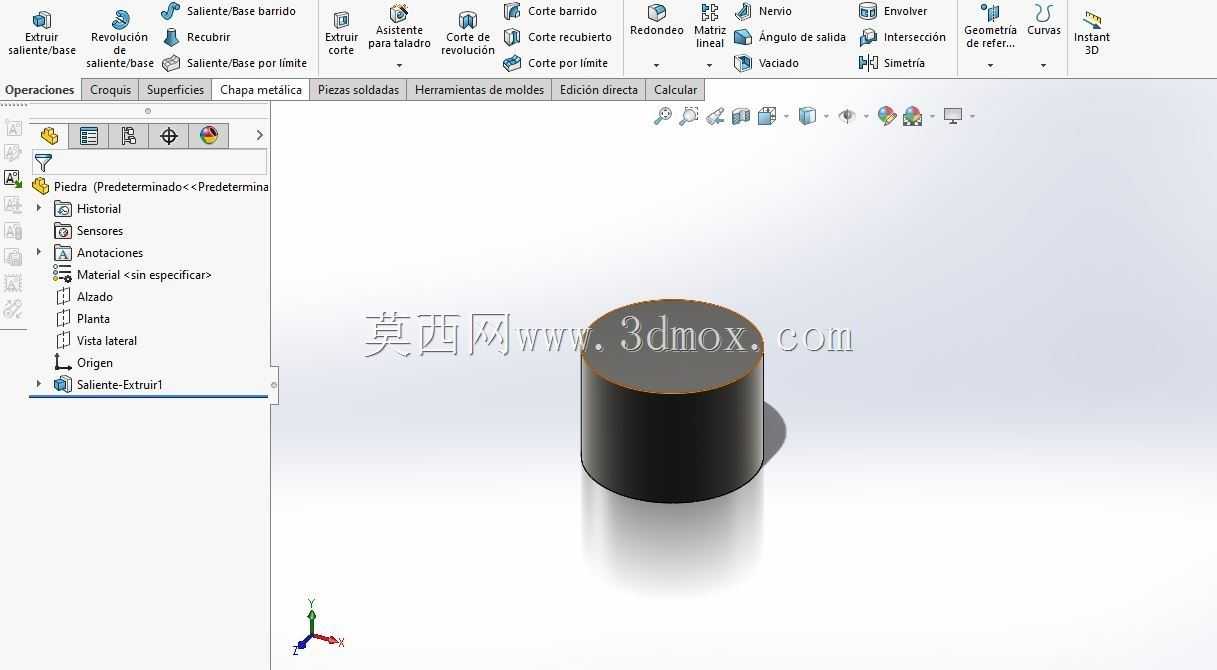Select Revolución de saliente/base tool
1217x670 pixels.
pos(120,39)
